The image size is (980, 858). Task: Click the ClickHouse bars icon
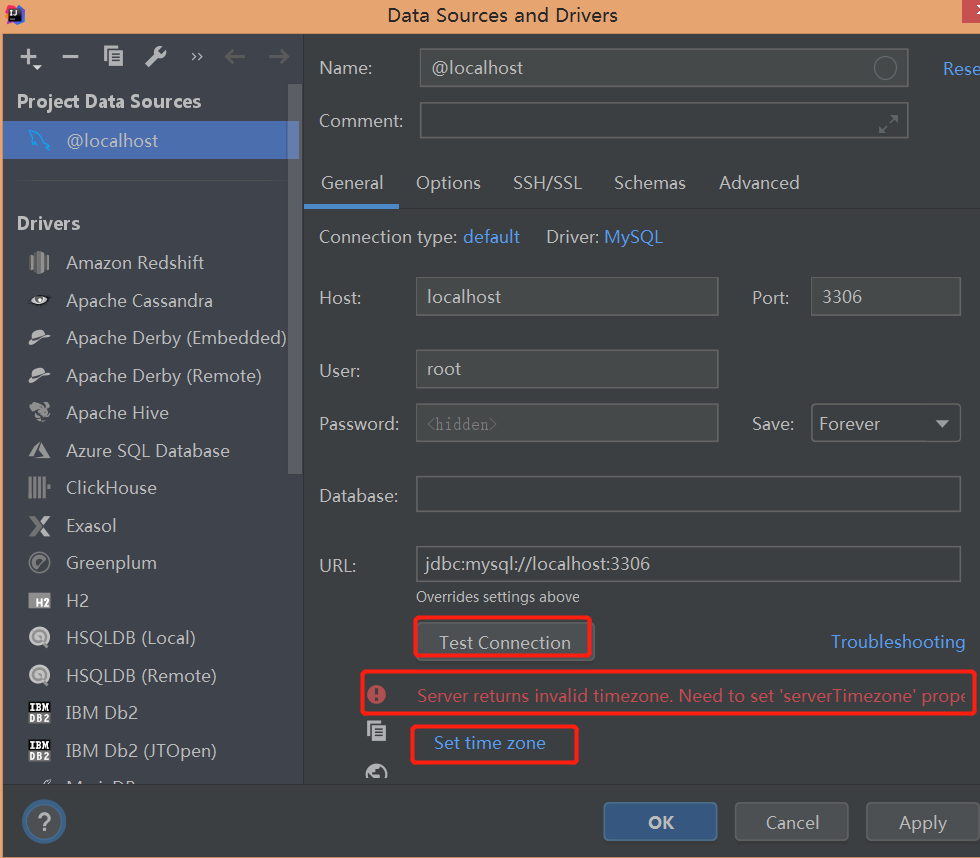pos(39,487)
